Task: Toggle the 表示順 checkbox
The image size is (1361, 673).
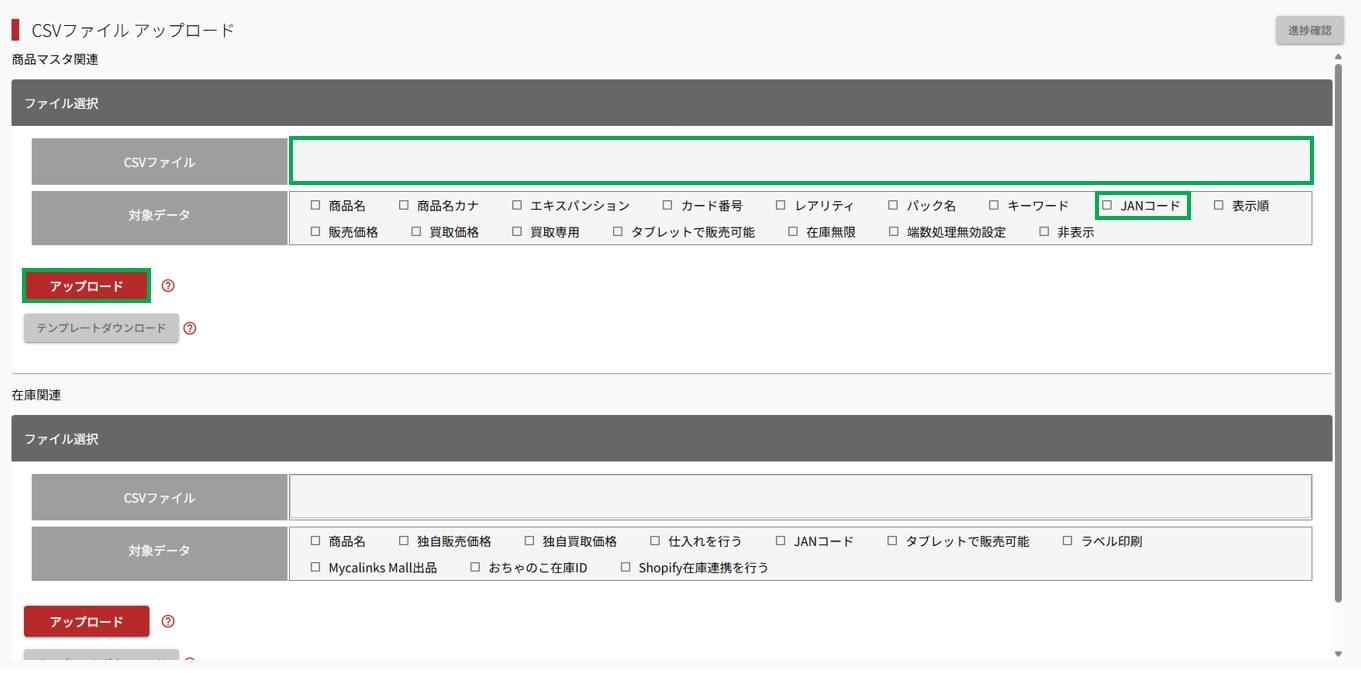Action: 1218,206
